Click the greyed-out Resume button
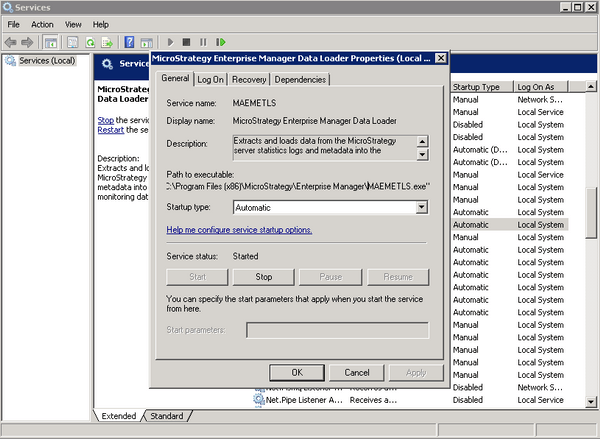Screen dimensions: 600x439 [398, 277]
